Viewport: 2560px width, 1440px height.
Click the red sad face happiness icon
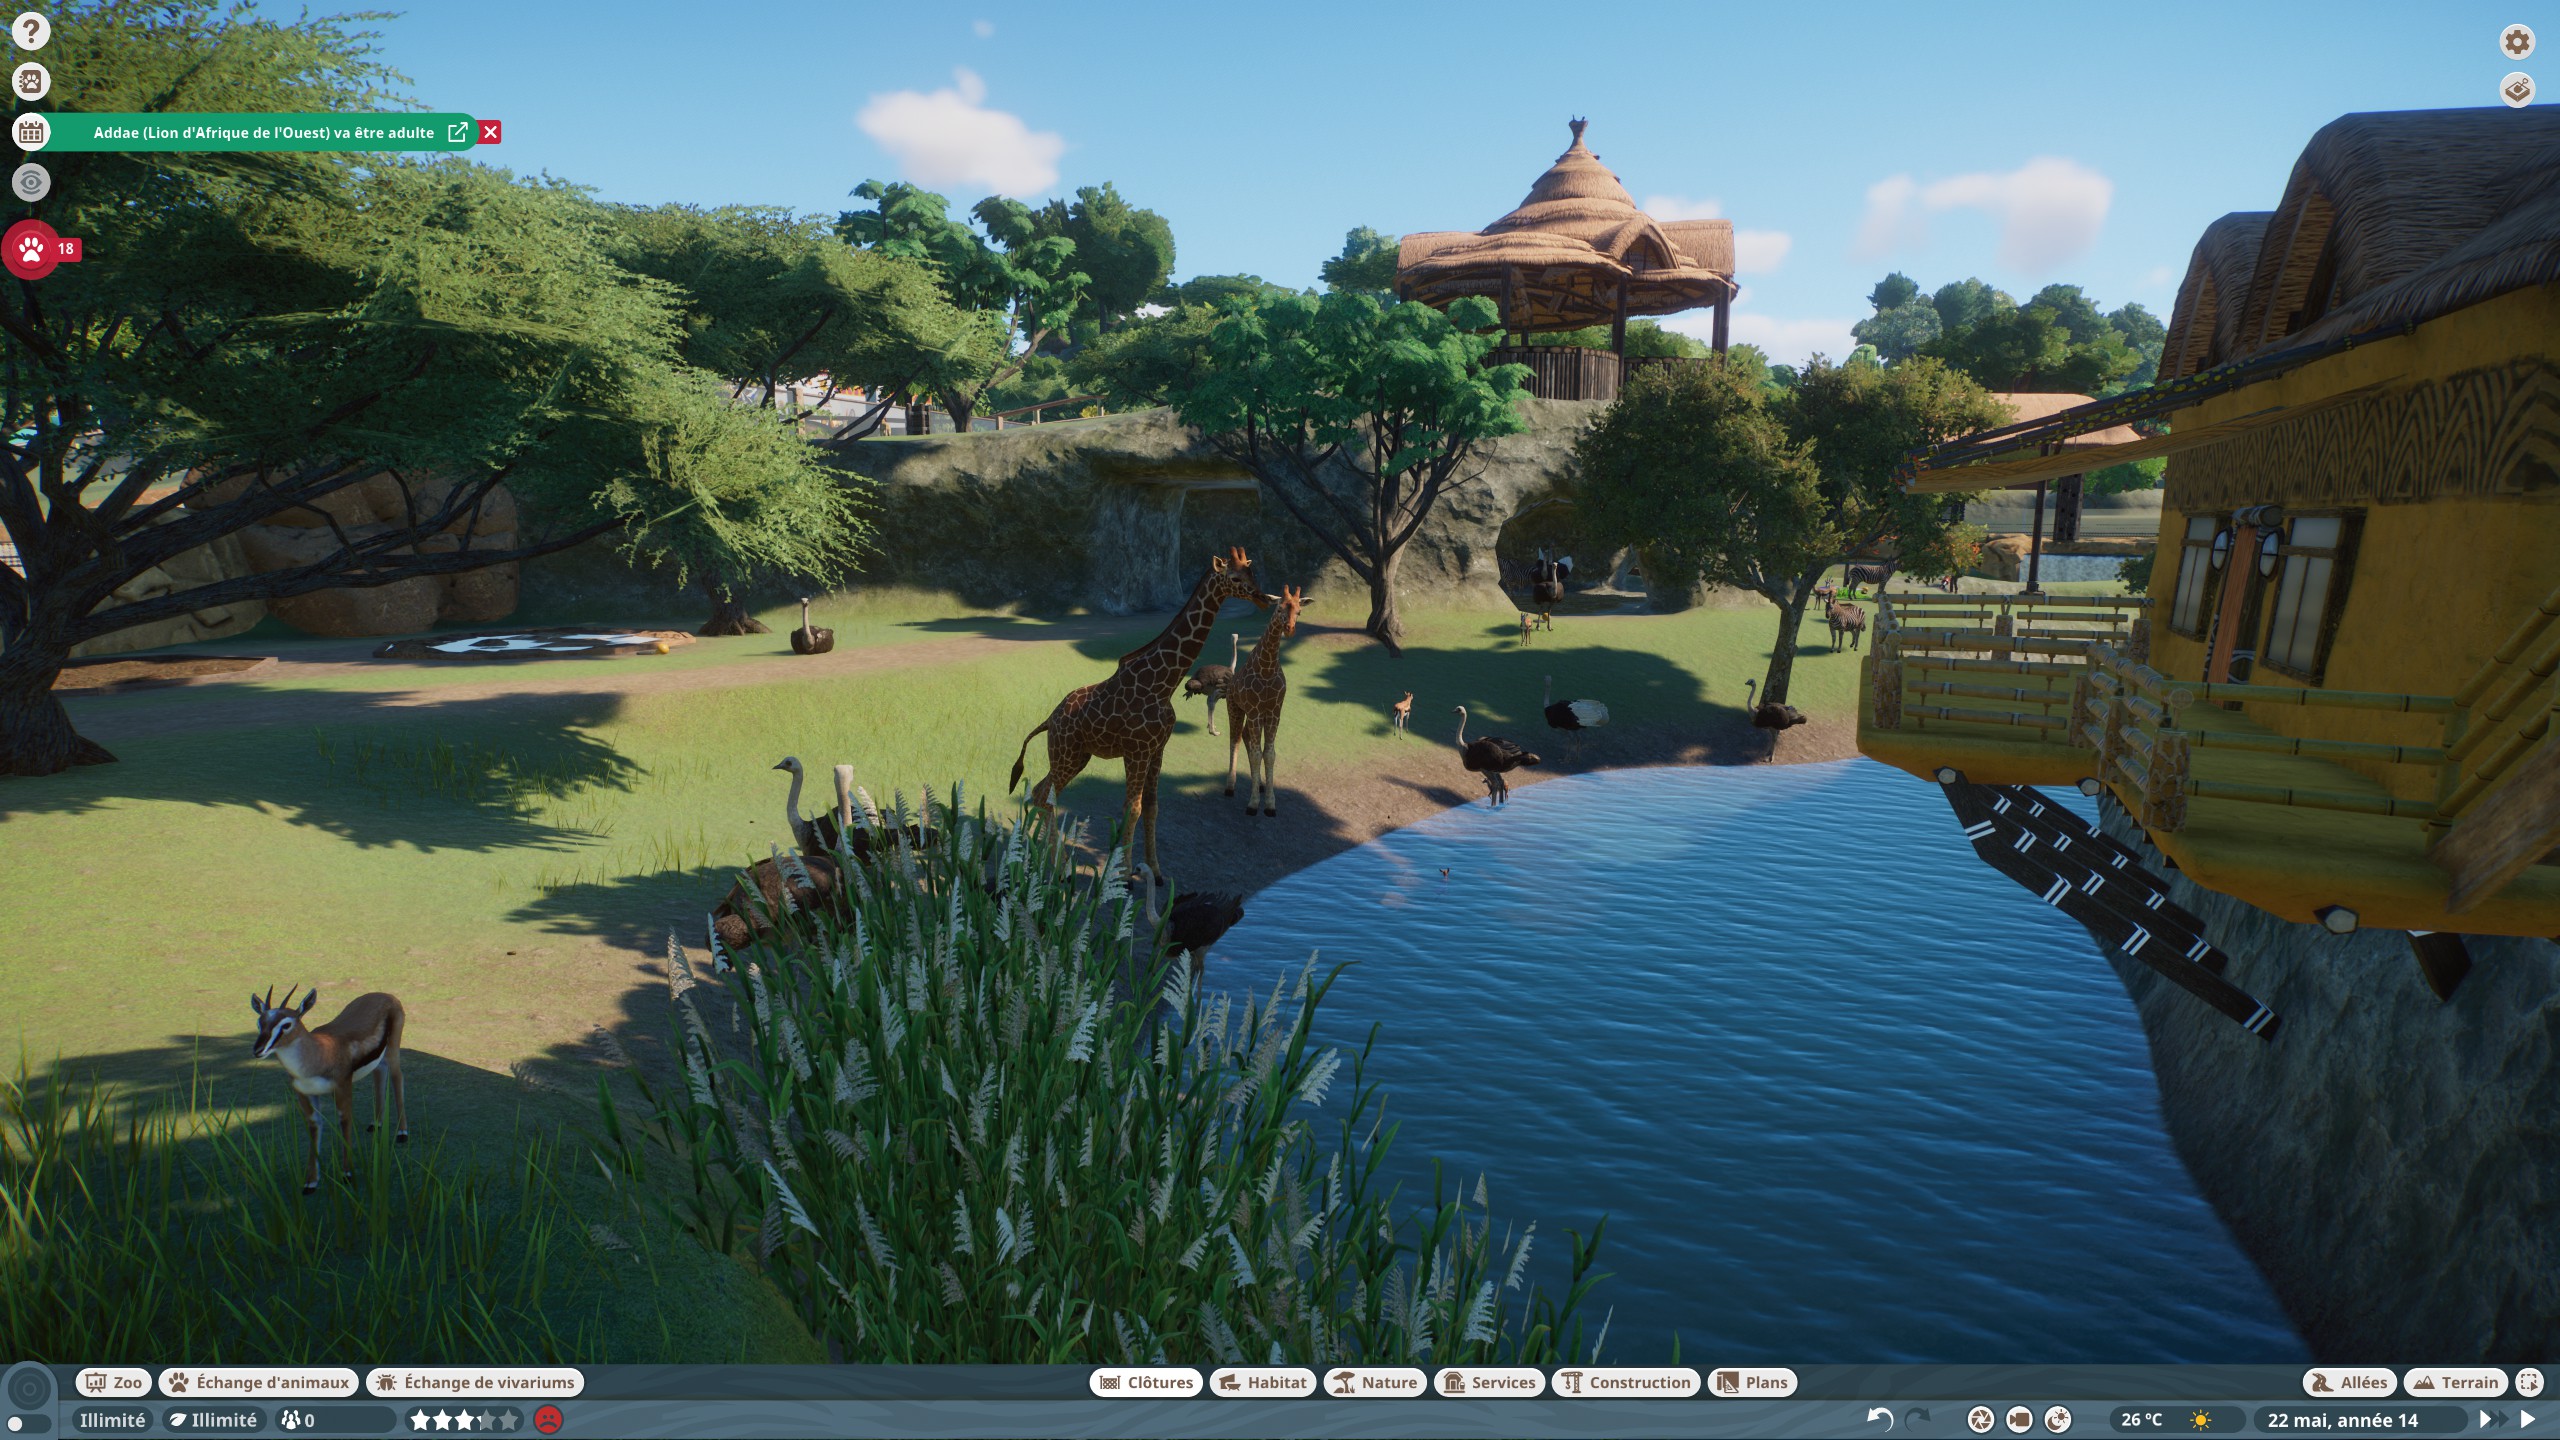point(548,1419)
